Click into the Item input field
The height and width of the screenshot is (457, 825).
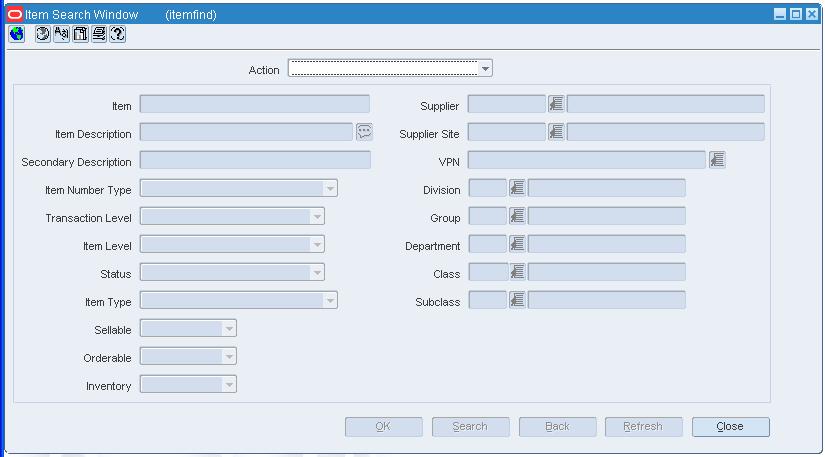pos(255,104)
